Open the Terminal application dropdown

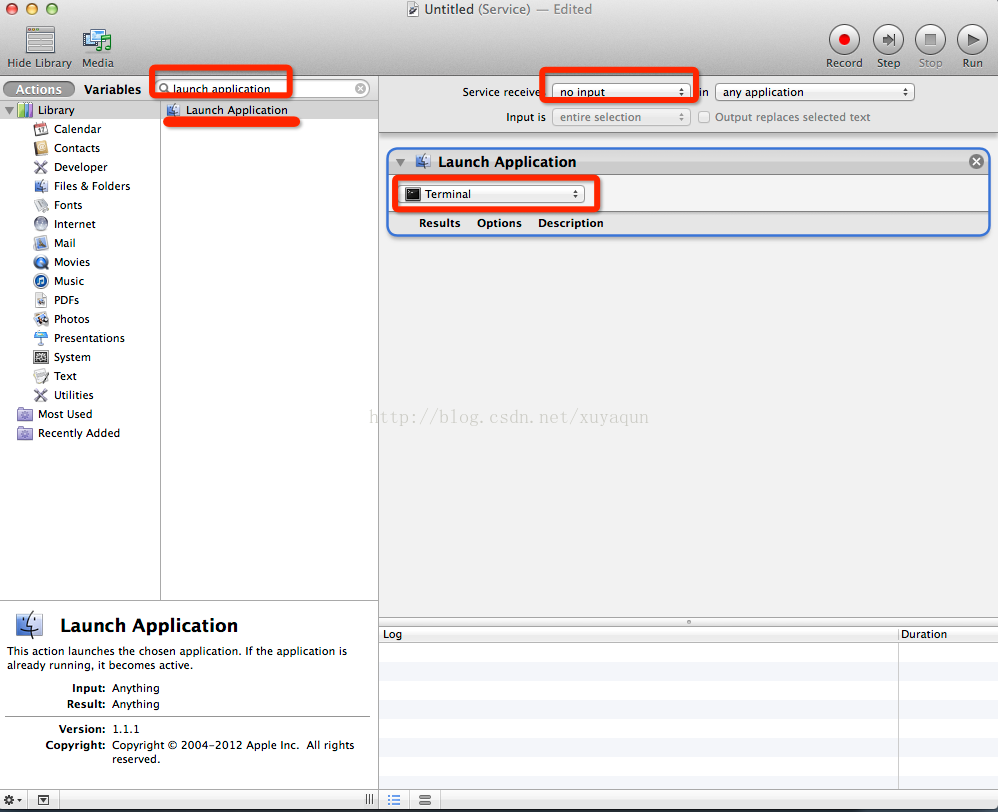492,194
